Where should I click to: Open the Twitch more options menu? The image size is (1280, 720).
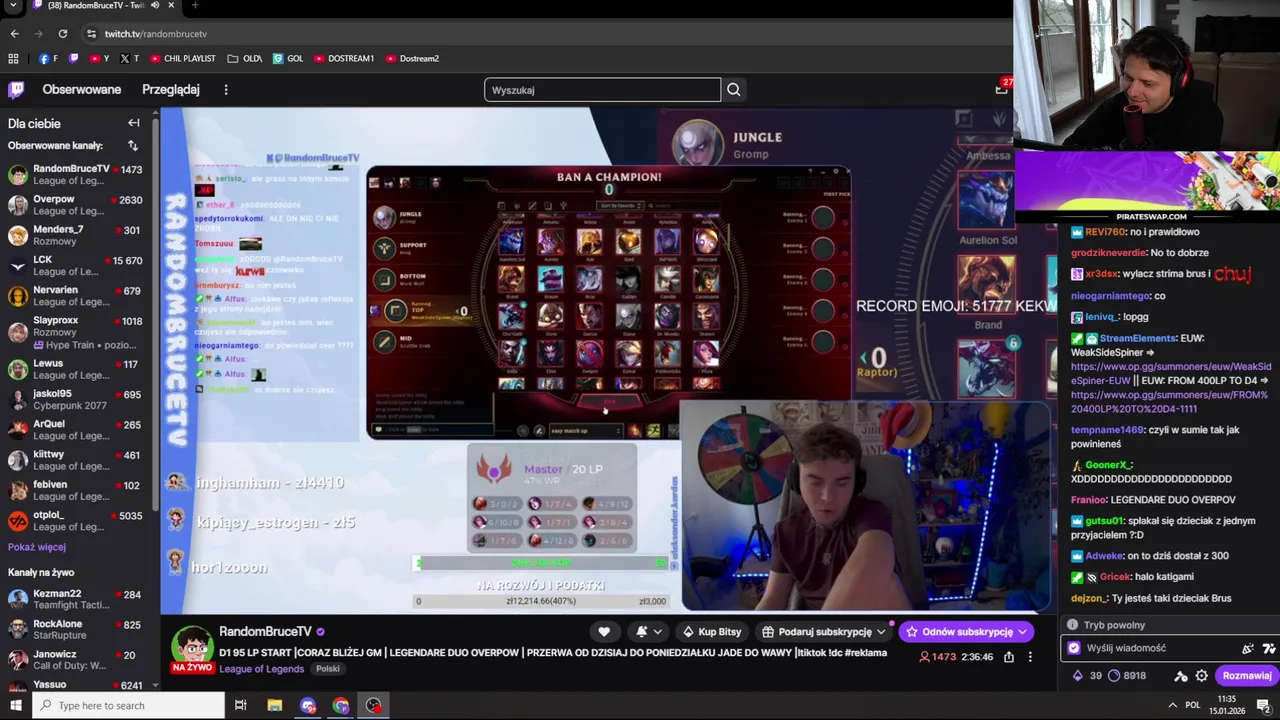tap(226, 90)
